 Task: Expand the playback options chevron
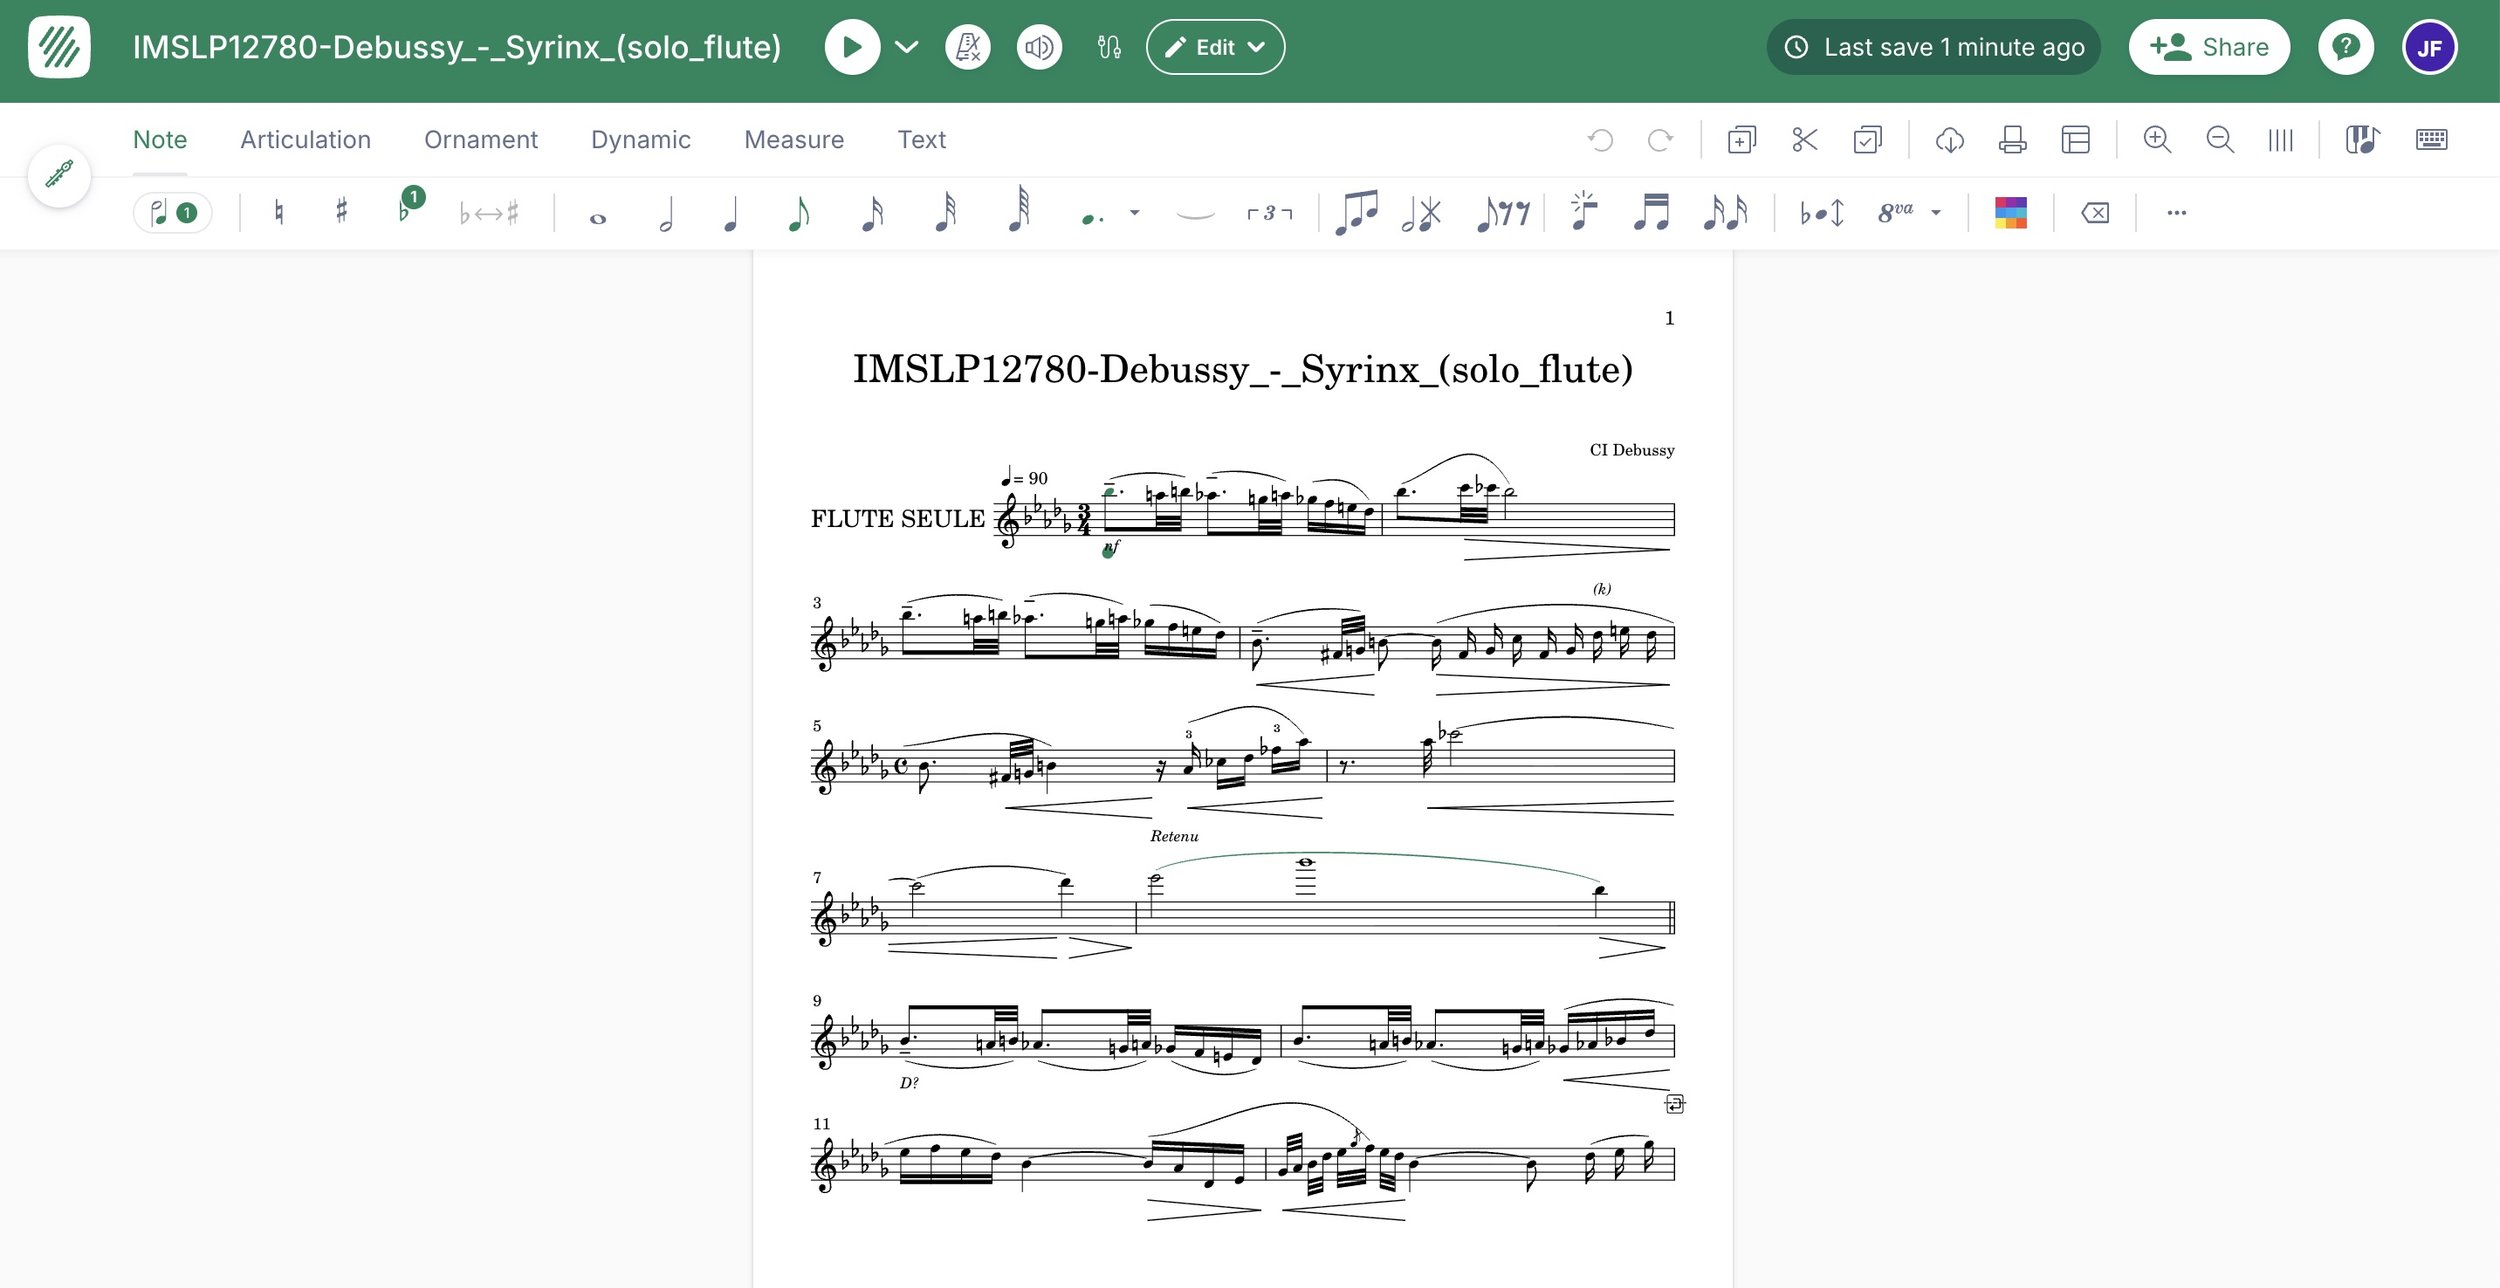pos(906,47)
